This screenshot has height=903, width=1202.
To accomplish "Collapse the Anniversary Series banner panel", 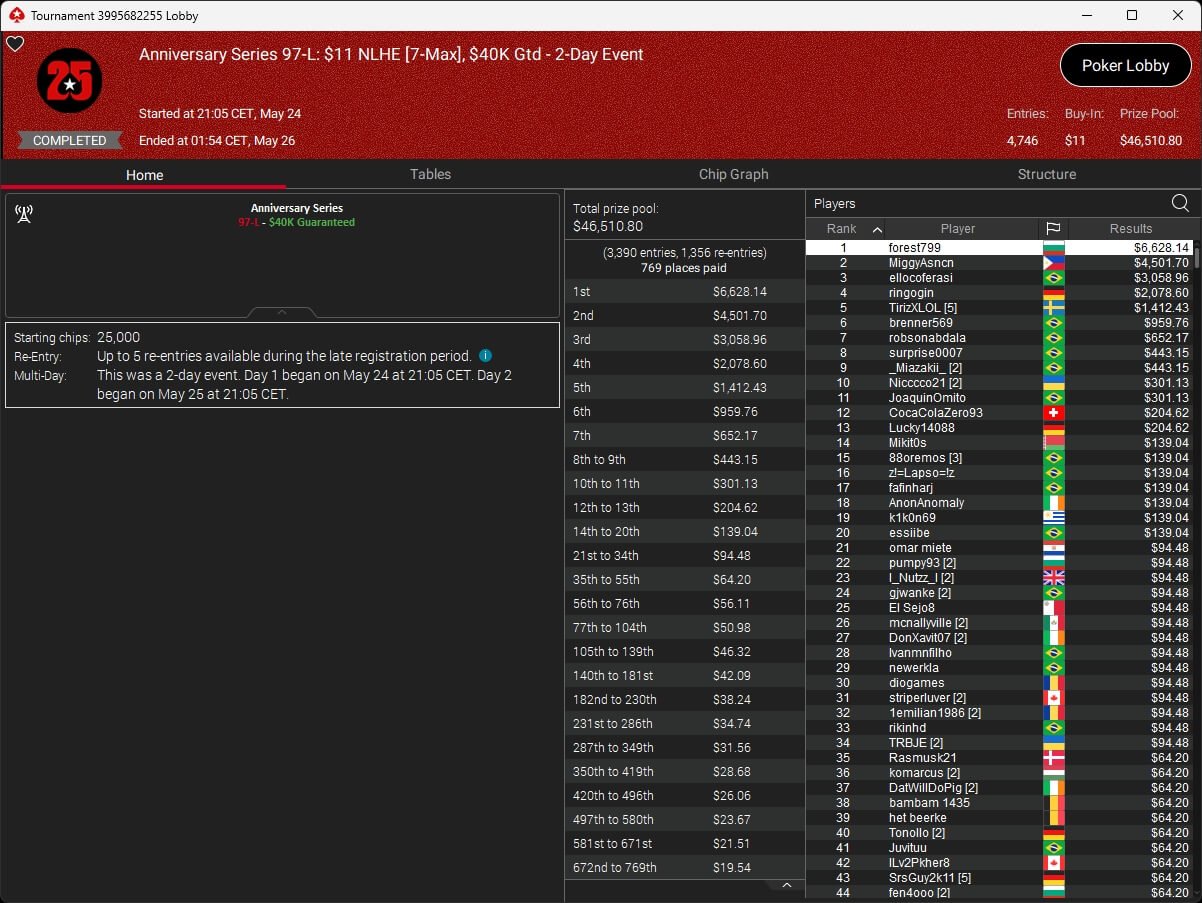I will click(282, 312).
